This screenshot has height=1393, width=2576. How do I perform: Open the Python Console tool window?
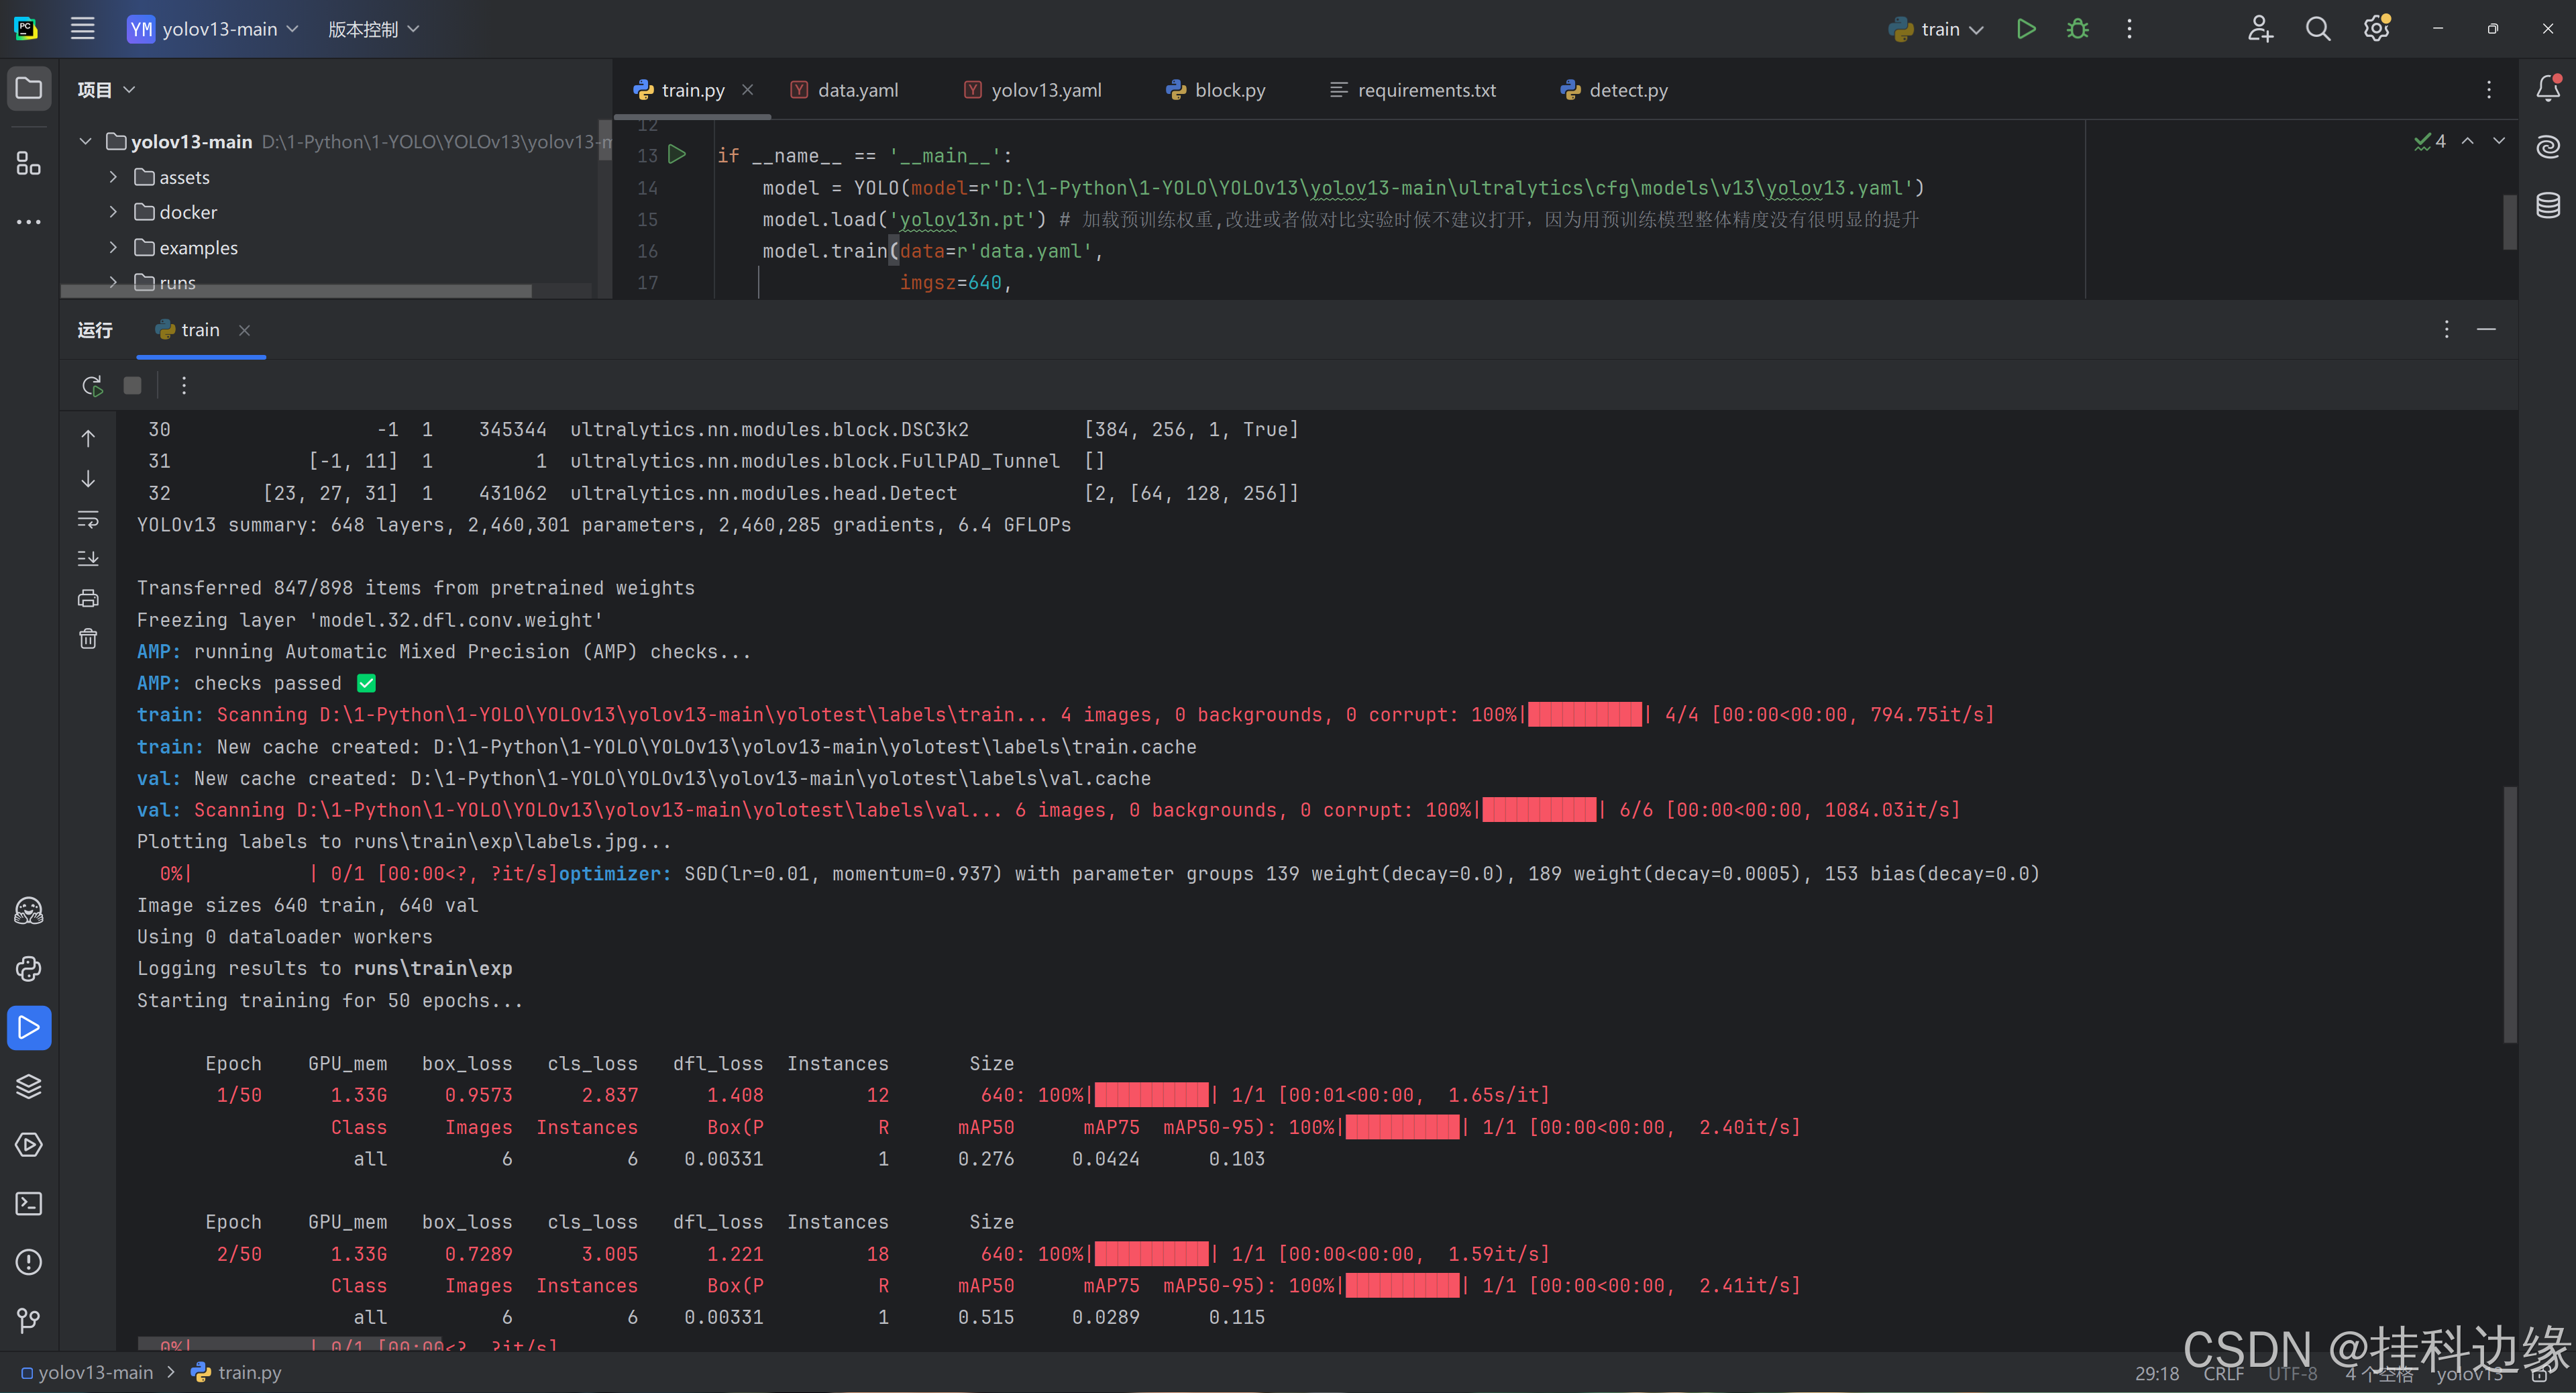tap(29, 969)
